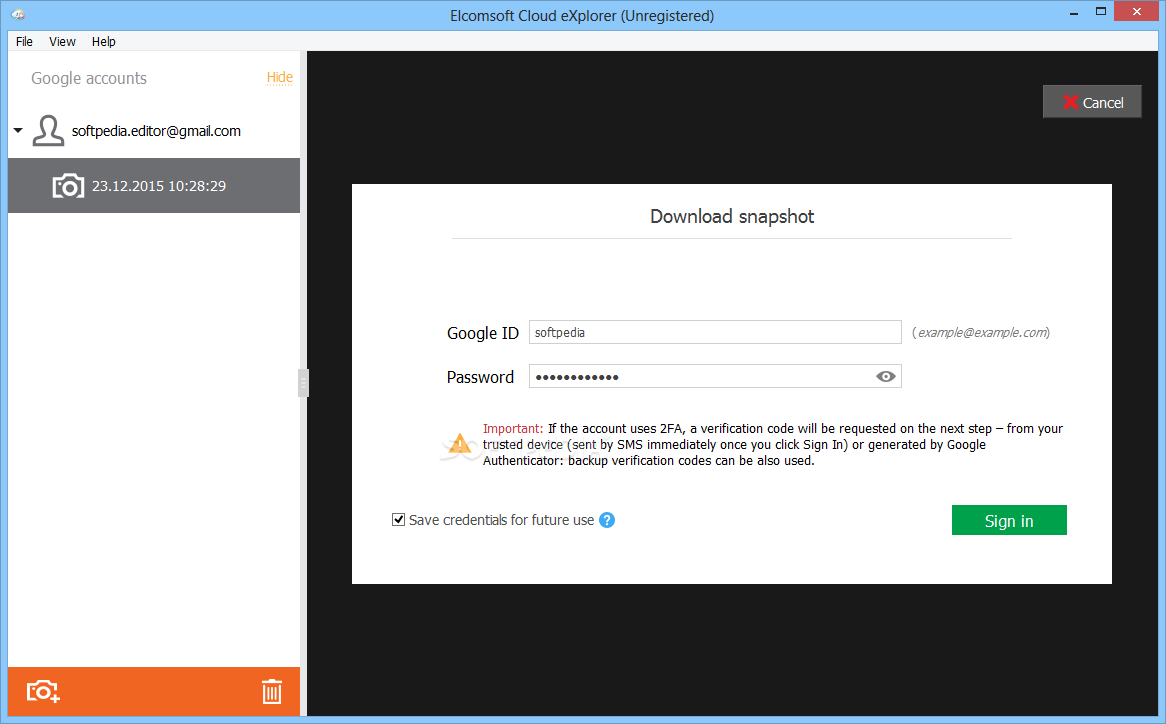Click the sidebar splitter handle
Image resolution: width=1166 pixels, height=724 pixels.
point(303,383)
